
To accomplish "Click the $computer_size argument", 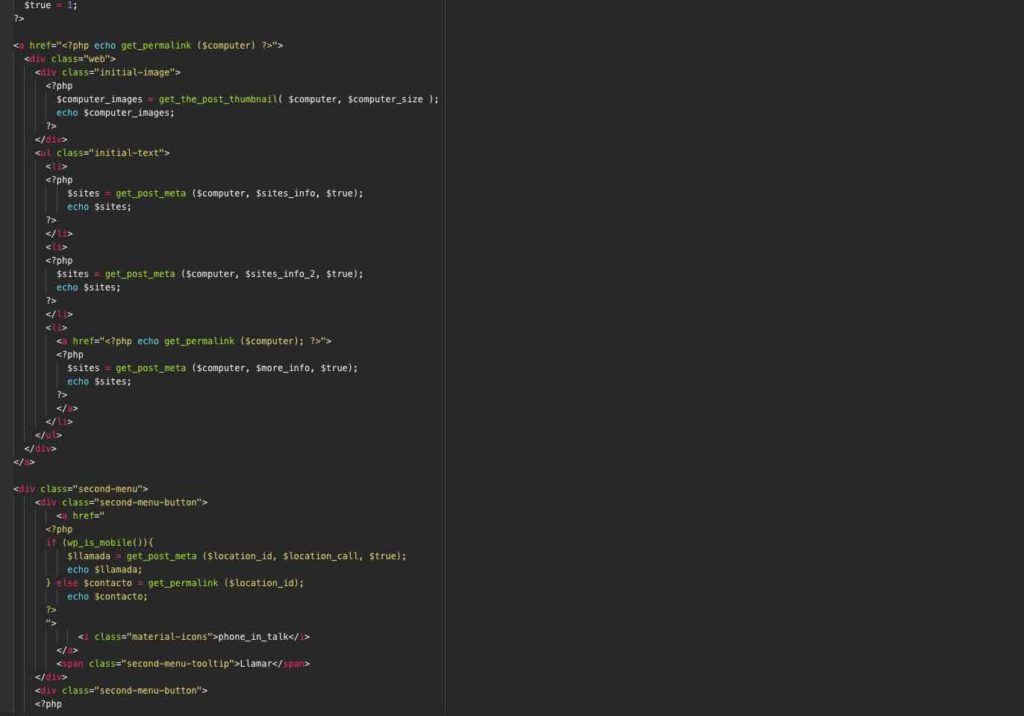I will 385,99.
